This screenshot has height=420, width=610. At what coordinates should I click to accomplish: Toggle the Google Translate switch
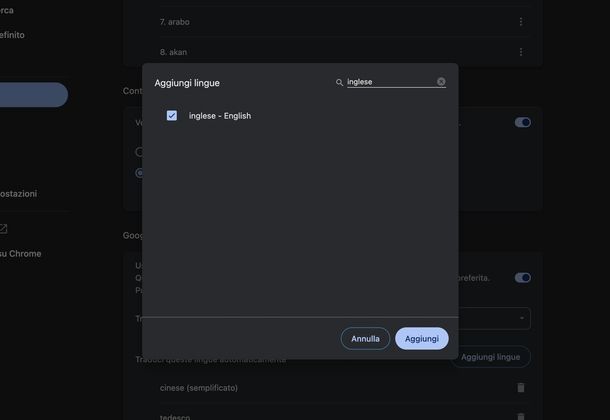(x=522, y=278)
